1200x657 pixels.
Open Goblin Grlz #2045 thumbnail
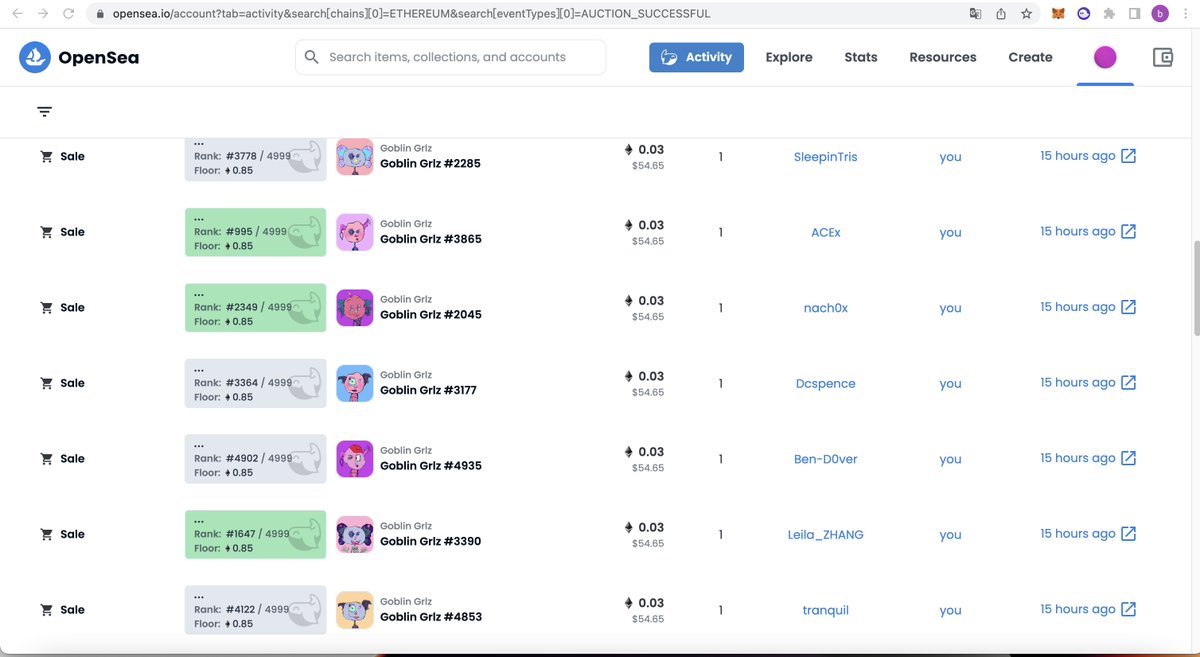point(355,308)
